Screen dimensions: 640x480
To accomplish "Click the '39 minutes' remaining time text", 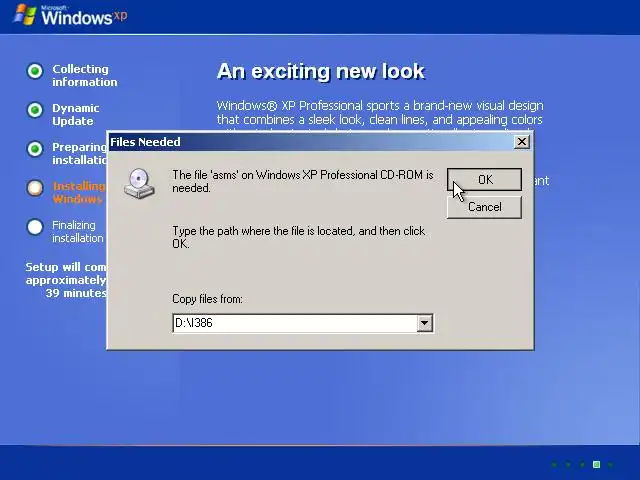I will (x=76, y=293).
